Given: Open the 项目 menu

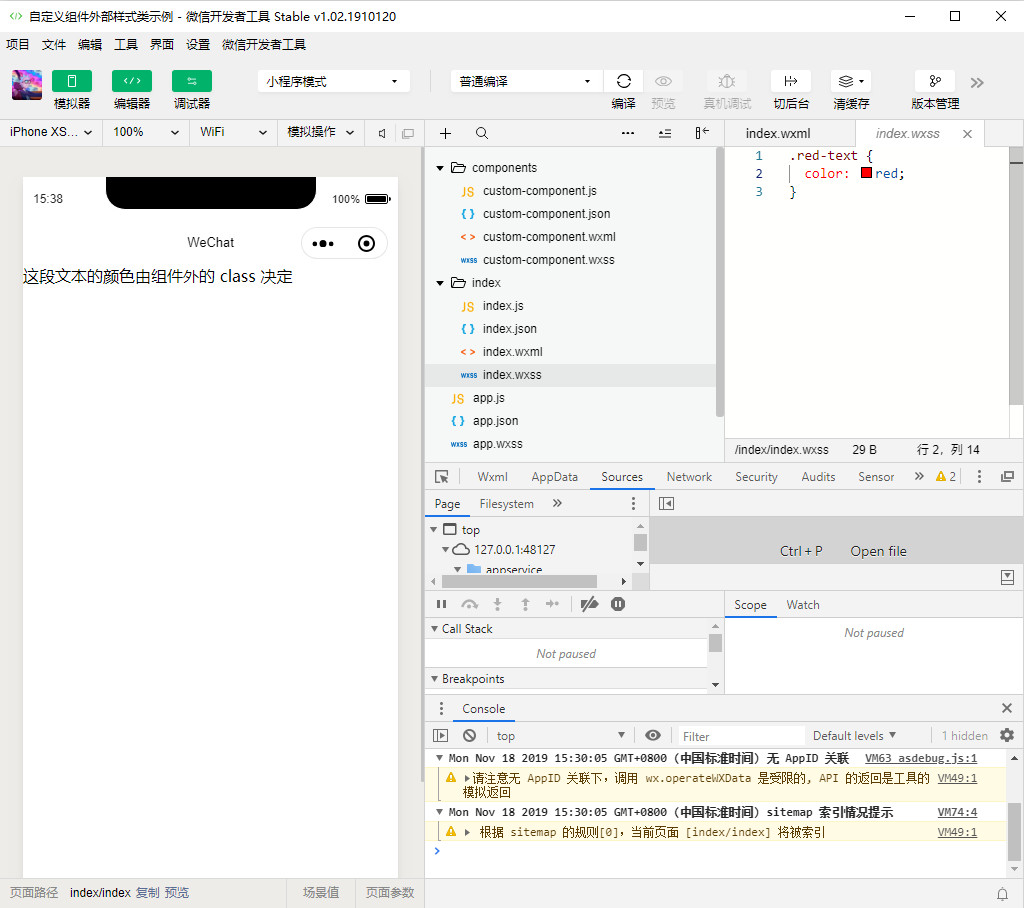Looking at the screenshot, I should point(18,44).
